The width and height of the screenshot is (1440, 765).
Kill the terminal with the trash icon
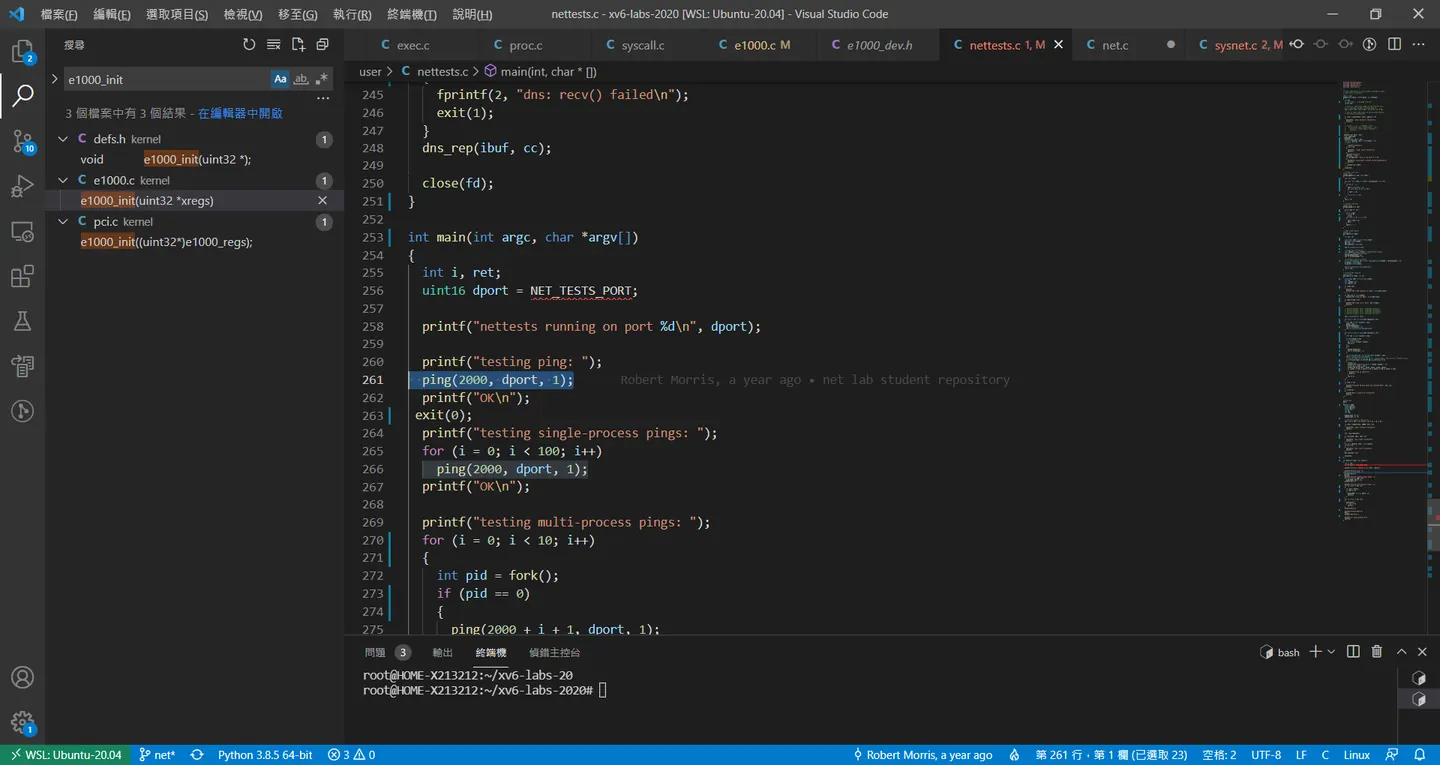[1377, 651]
